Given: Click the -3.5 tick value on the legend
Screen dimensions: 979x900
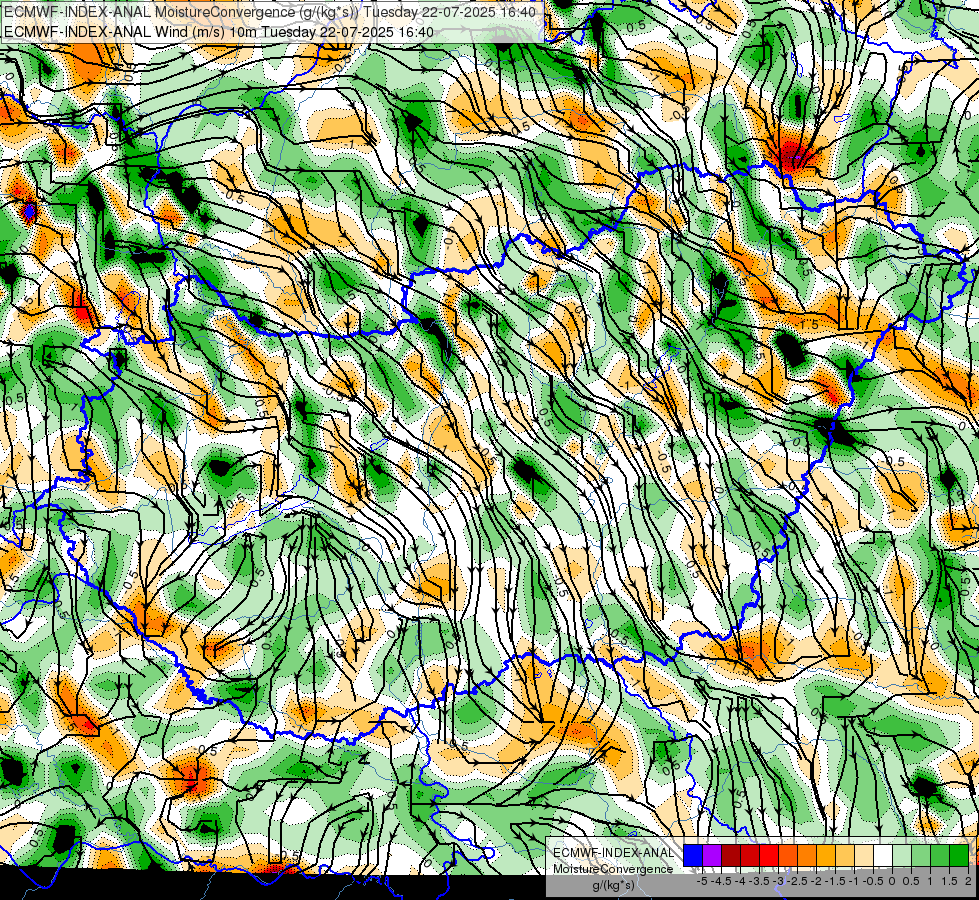Looking at the screenshot, I should coord(759,881).
